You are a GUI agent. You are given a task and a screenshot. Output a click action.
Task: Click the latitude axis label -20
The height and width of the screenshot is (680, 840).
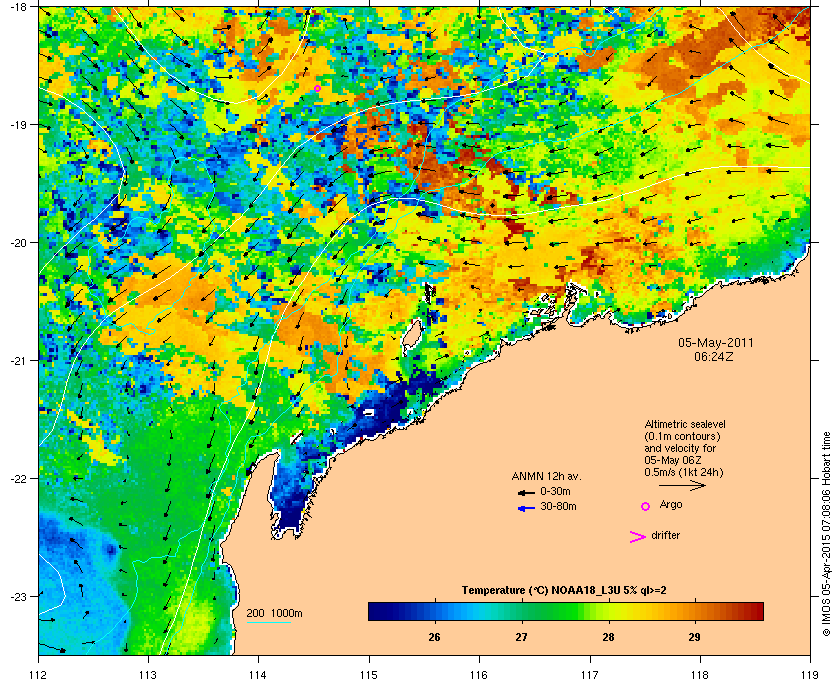tap(18, 242)
